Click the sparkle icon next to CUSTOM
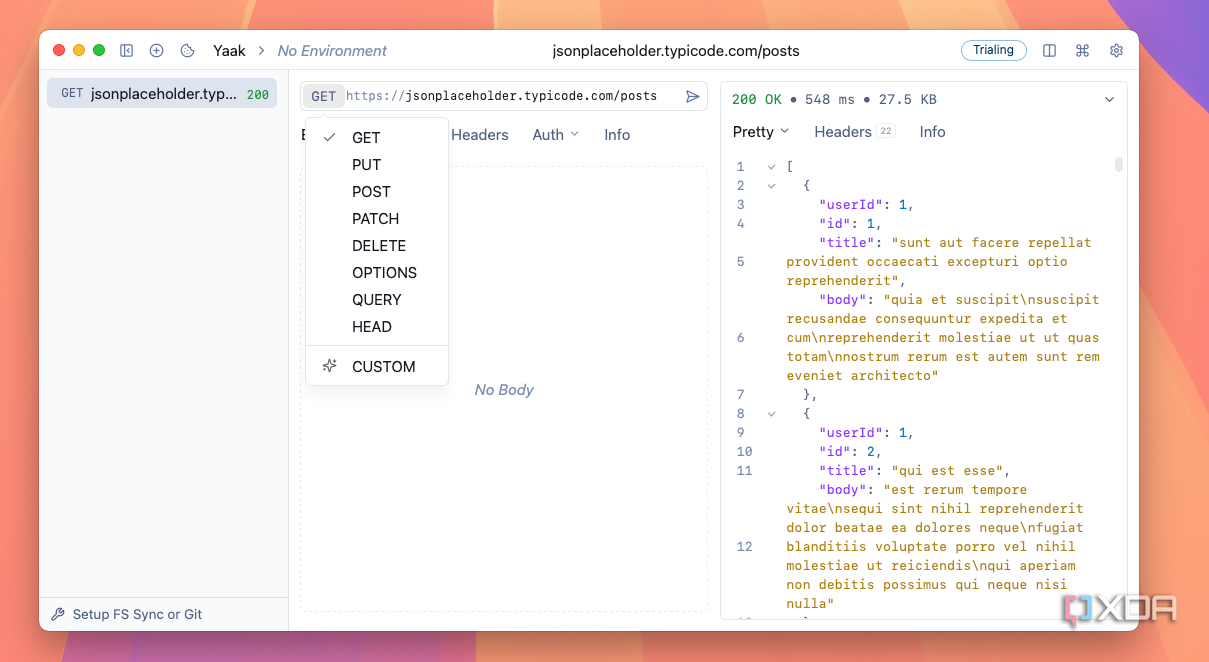Screen dimensions: 1209x662 tap(329, 366)
